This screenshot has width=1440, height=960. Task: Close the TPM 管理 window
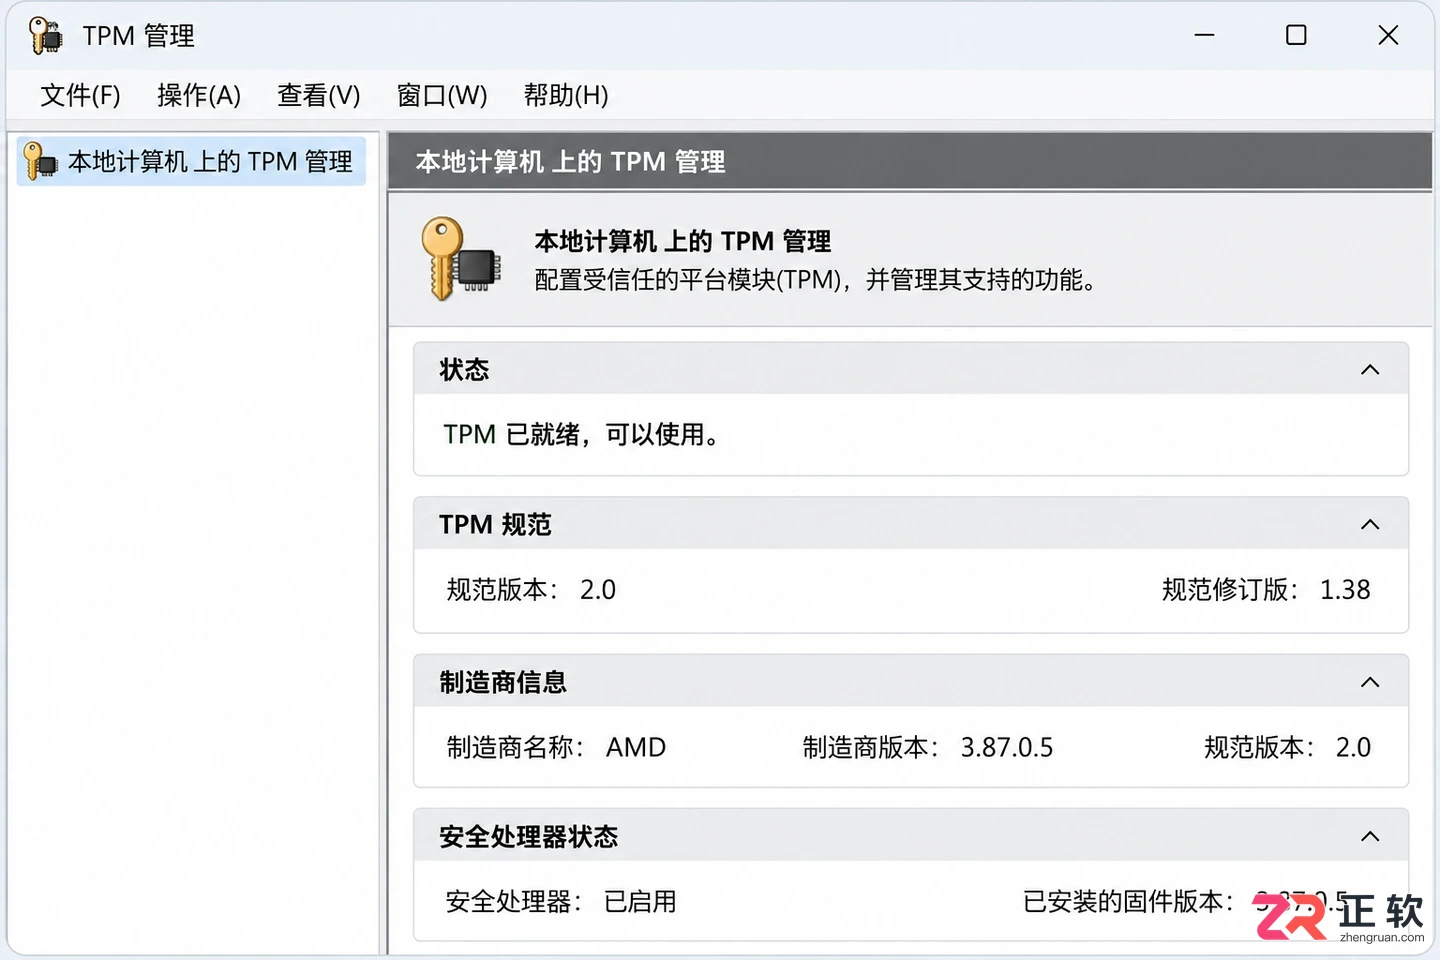(1388, 36)
